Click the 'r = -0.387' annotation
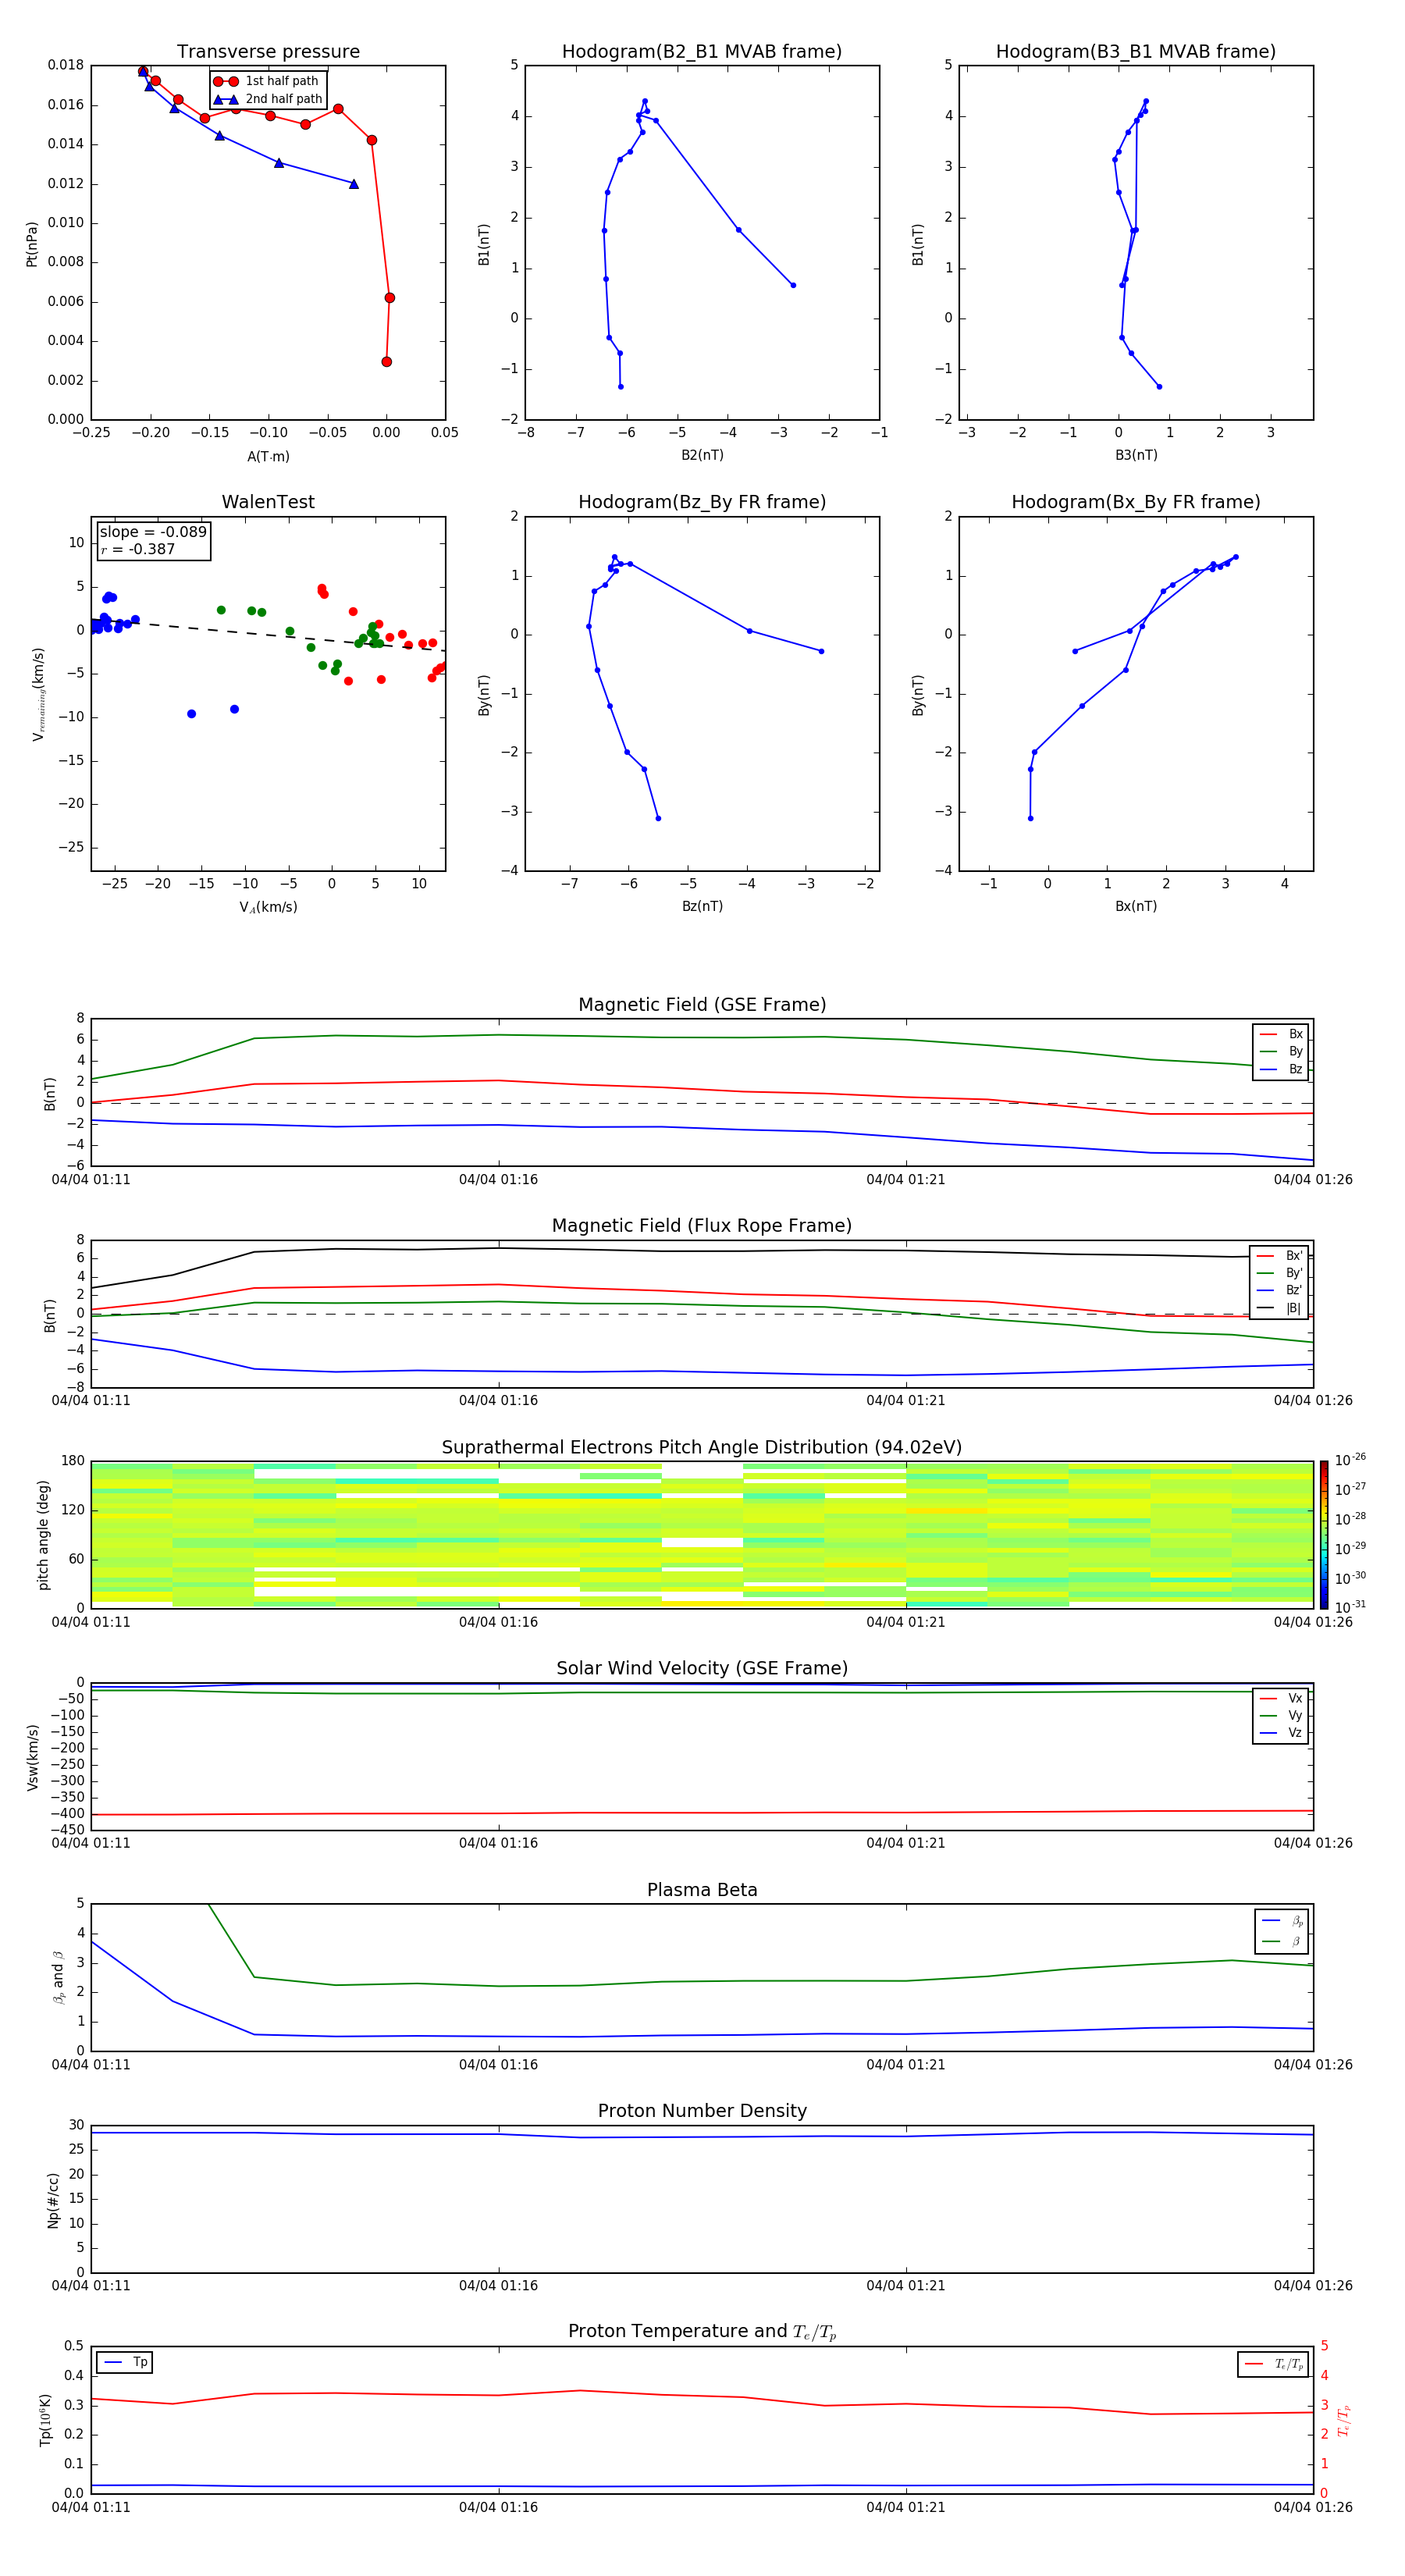1405x2576 pixels. (x=138, y=549)
